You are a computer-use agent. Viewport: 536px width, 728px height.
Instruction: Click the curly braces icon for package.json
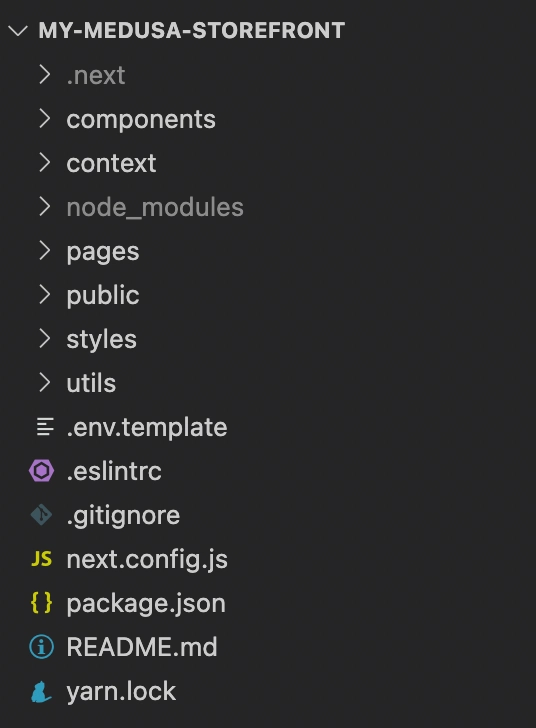41,603
